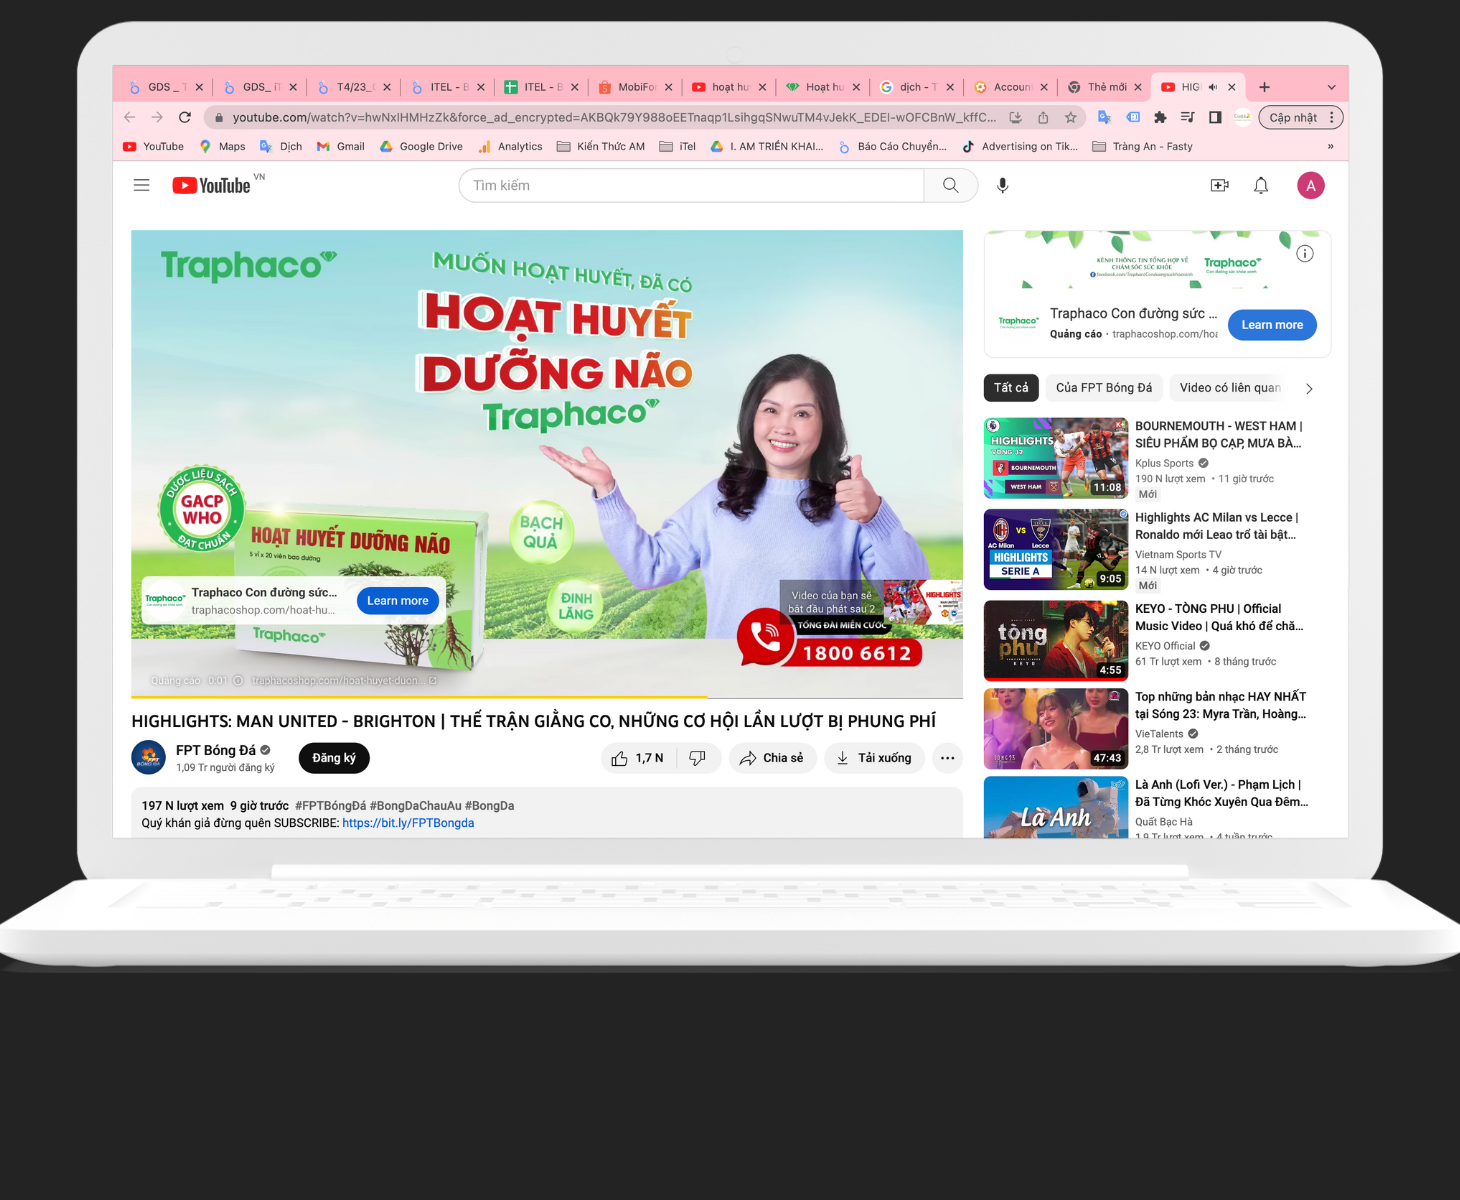1460x1200 pixels.
Task: Open the notifications bell
Action: click(1261, 186)
